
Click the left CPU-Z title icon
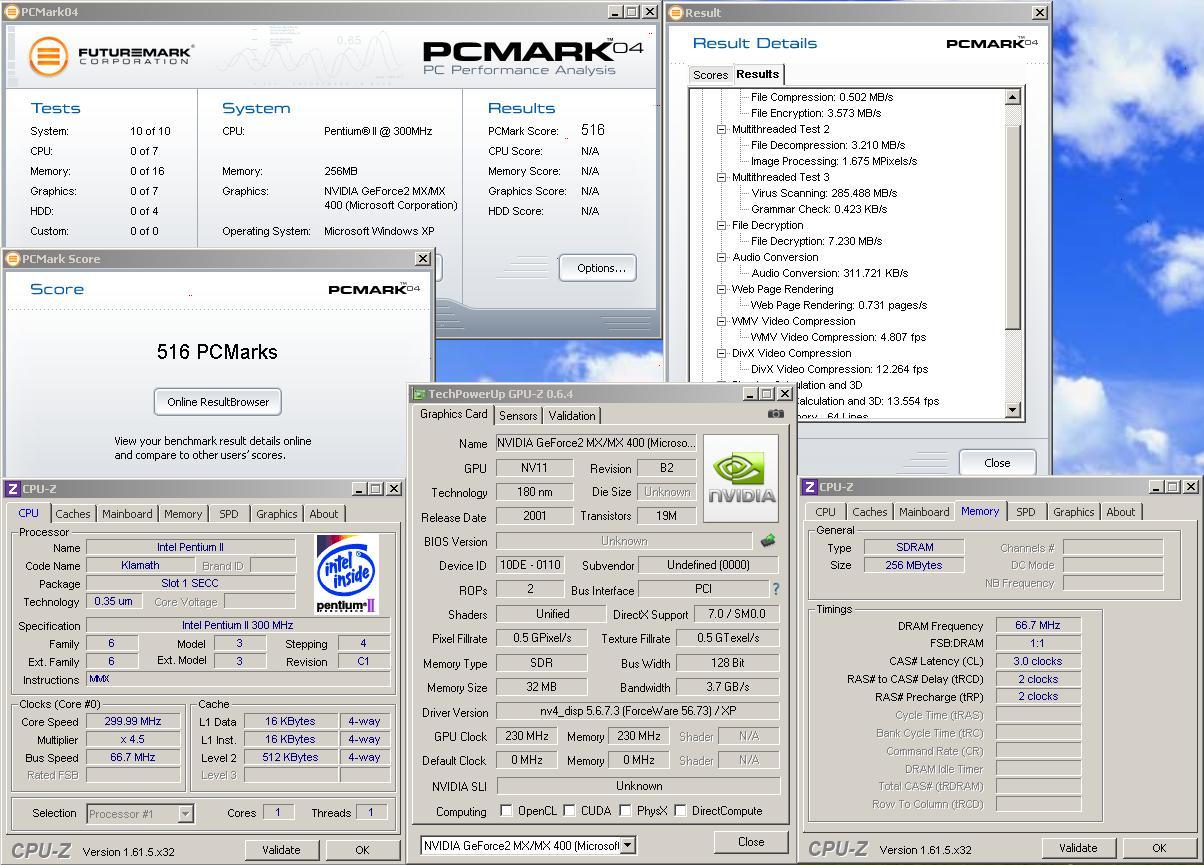click(x=12, y=489)
